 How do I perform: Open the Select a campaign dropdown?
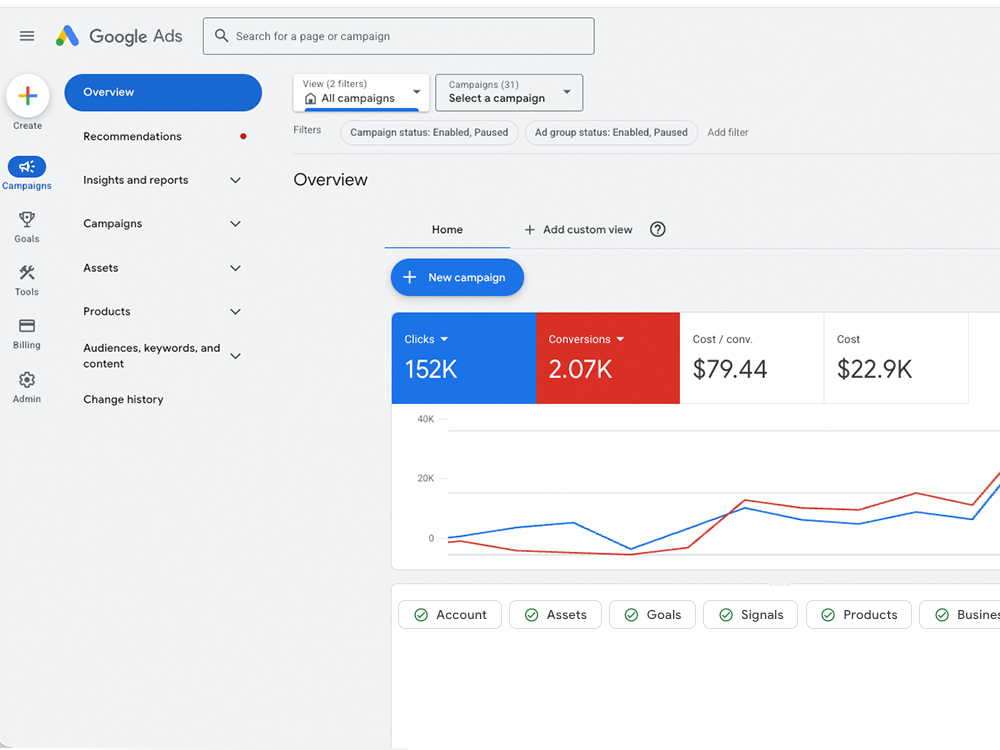pyautogui.click(x=508, y=92)
